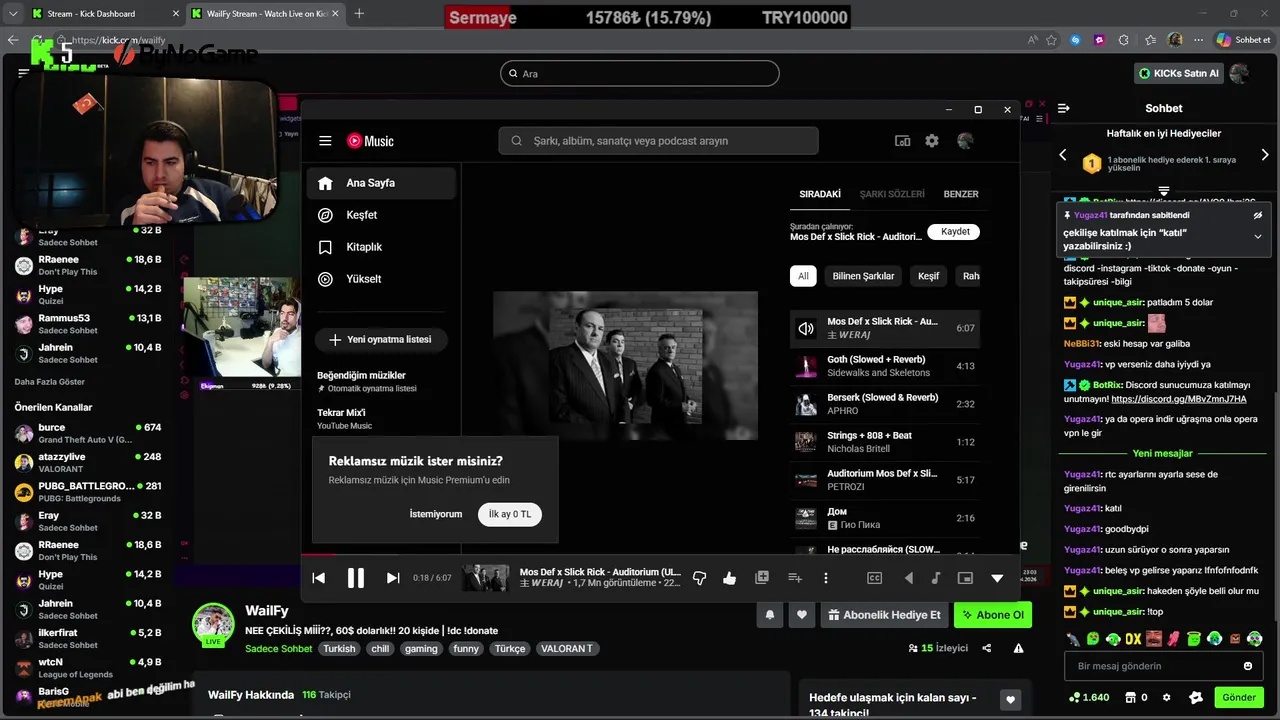Dislike the current song

pyautogui.click(x=699, y=578)
